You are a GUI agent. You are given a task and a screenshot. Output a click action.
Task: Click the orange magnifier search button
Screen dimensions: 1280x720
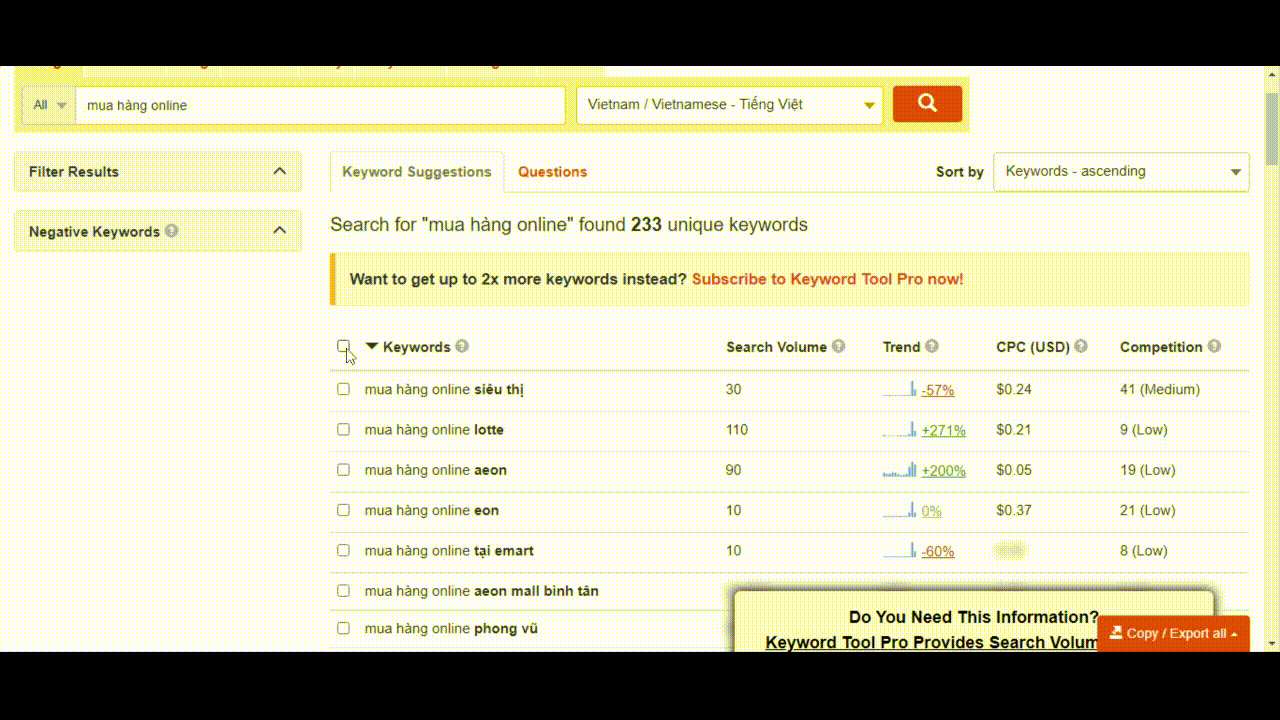(927, 104)
